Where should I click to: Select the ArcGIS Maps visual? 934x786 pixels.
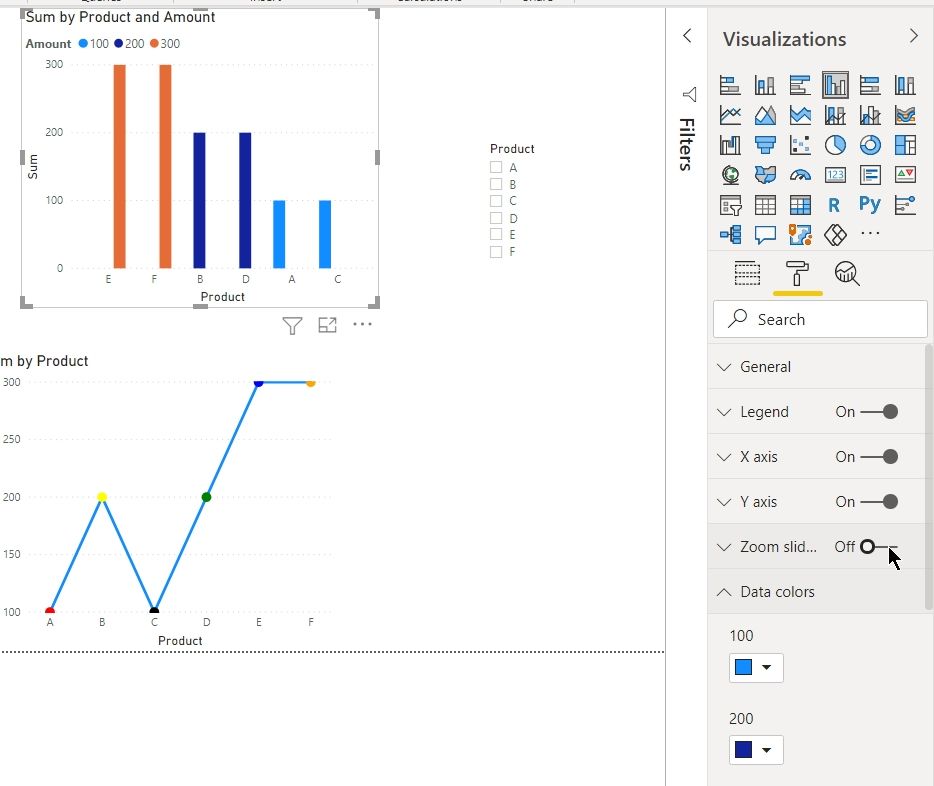pos(800,235)
